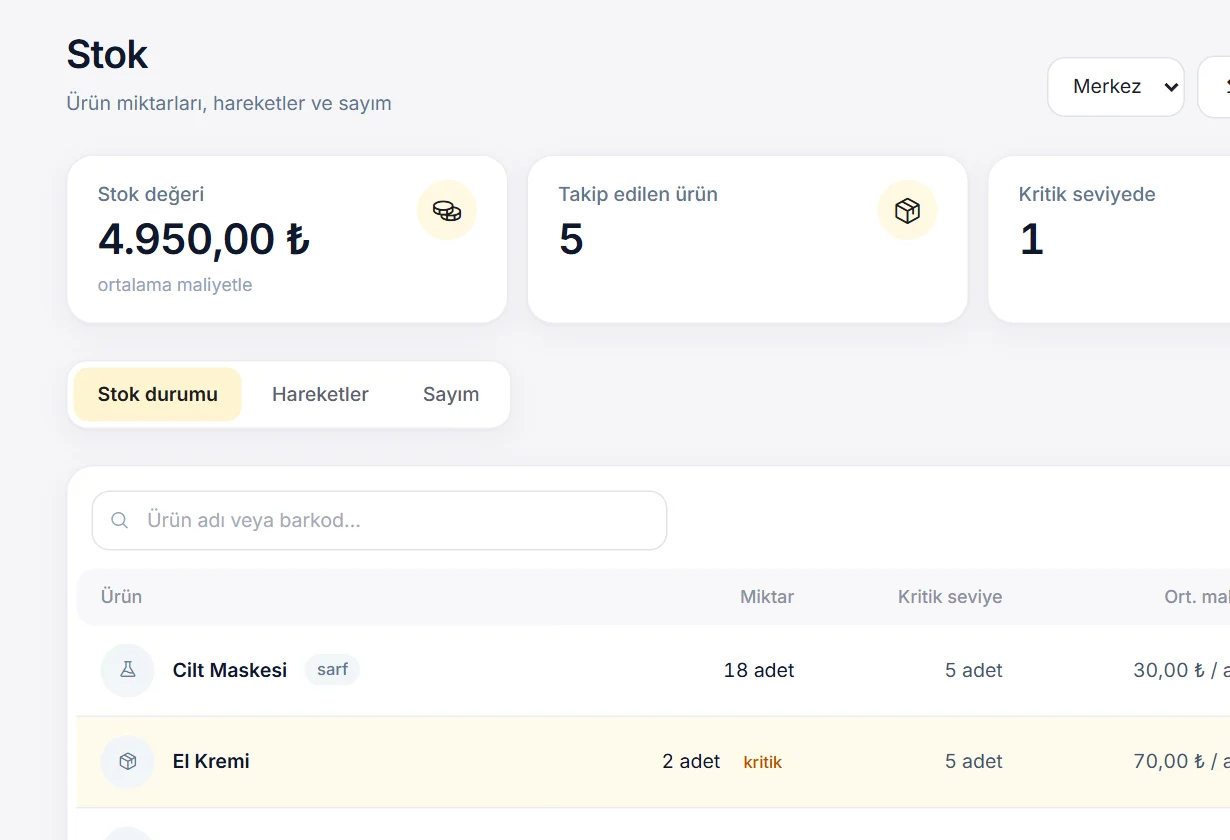This screenshot has width=1230, height=840.
Task: Sort by the Miktar column header
Action: click(x=767, y=597)
